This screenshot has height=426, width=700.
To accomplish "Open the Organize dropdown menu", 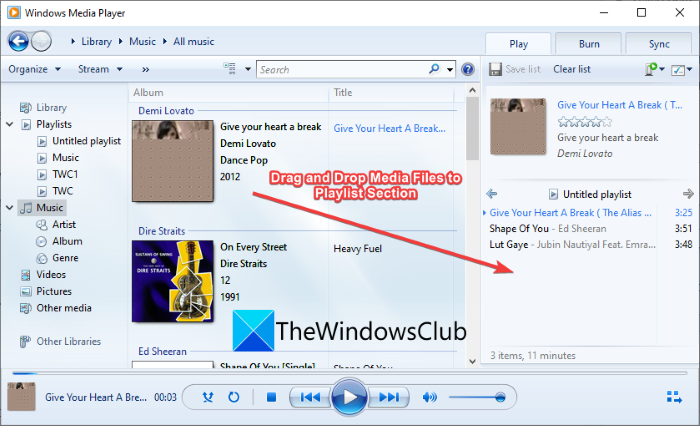I will coord(34,69).
